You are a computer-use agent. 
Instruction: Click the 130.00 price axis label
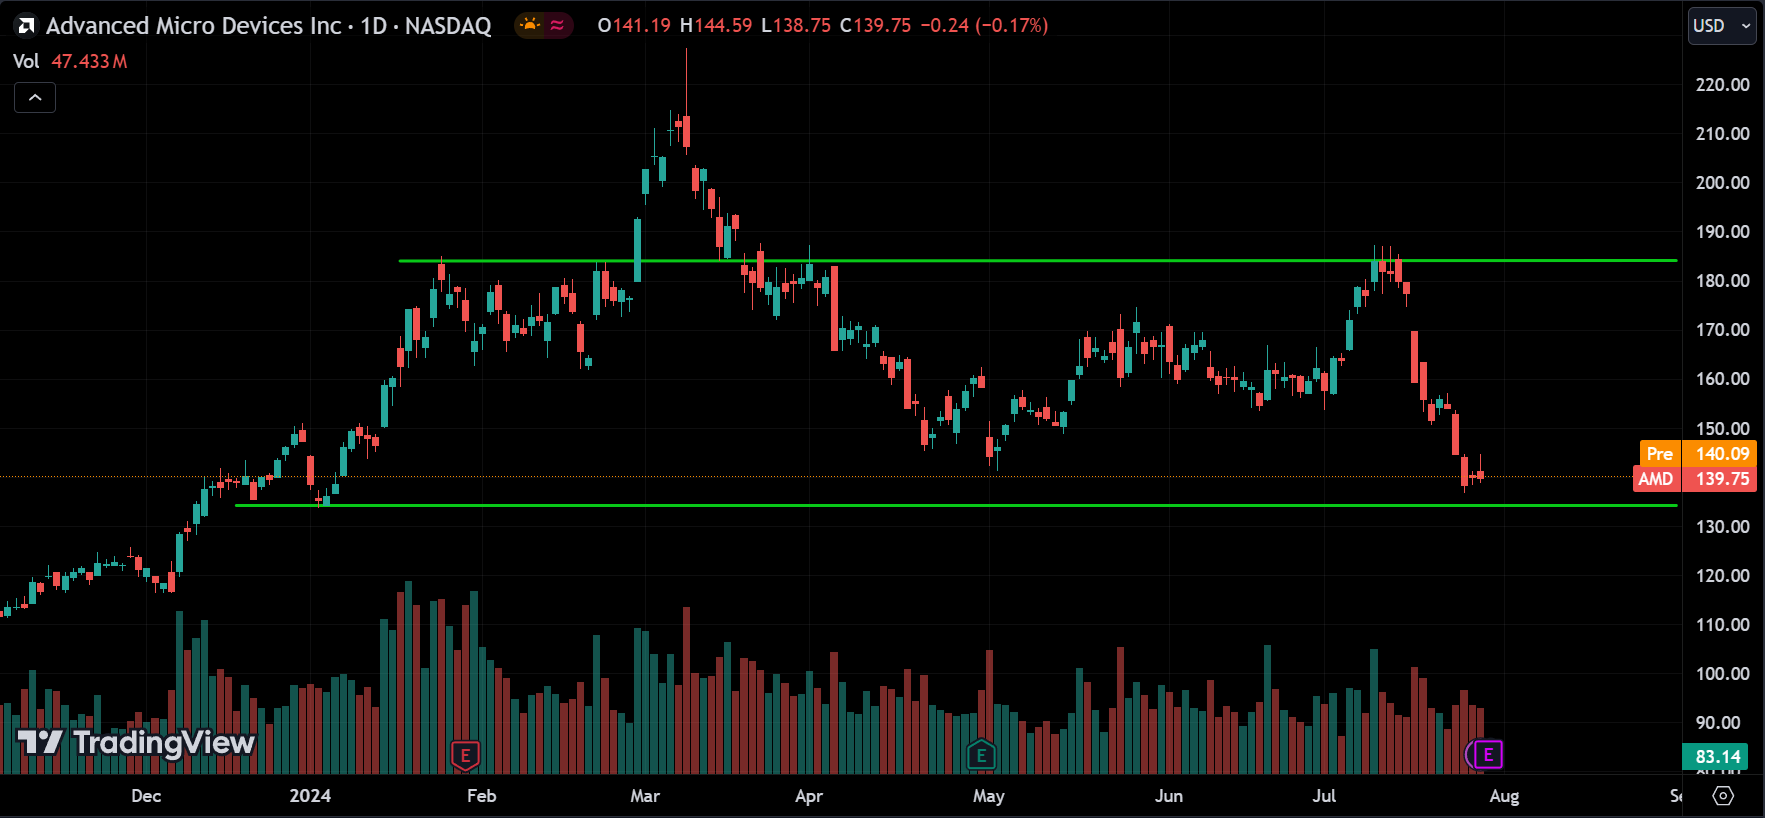pos(1722,527)
